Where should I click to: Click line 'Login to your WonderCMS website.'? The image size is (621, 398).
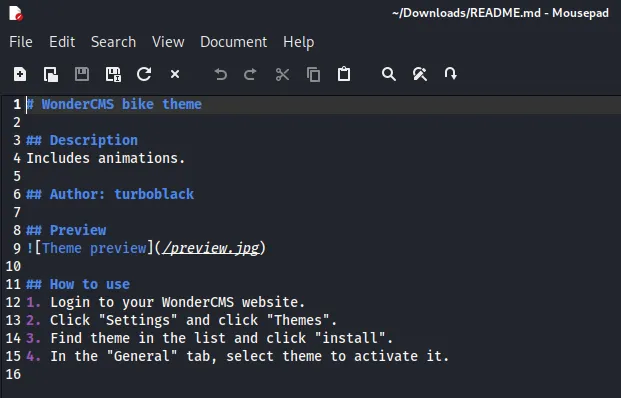pyautogui.click(x=177, y=303)
